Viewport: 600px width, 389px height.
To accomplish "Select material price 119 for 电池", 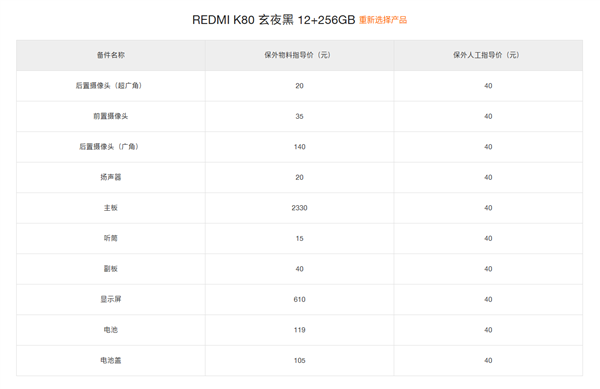I will tap(300, 330).
